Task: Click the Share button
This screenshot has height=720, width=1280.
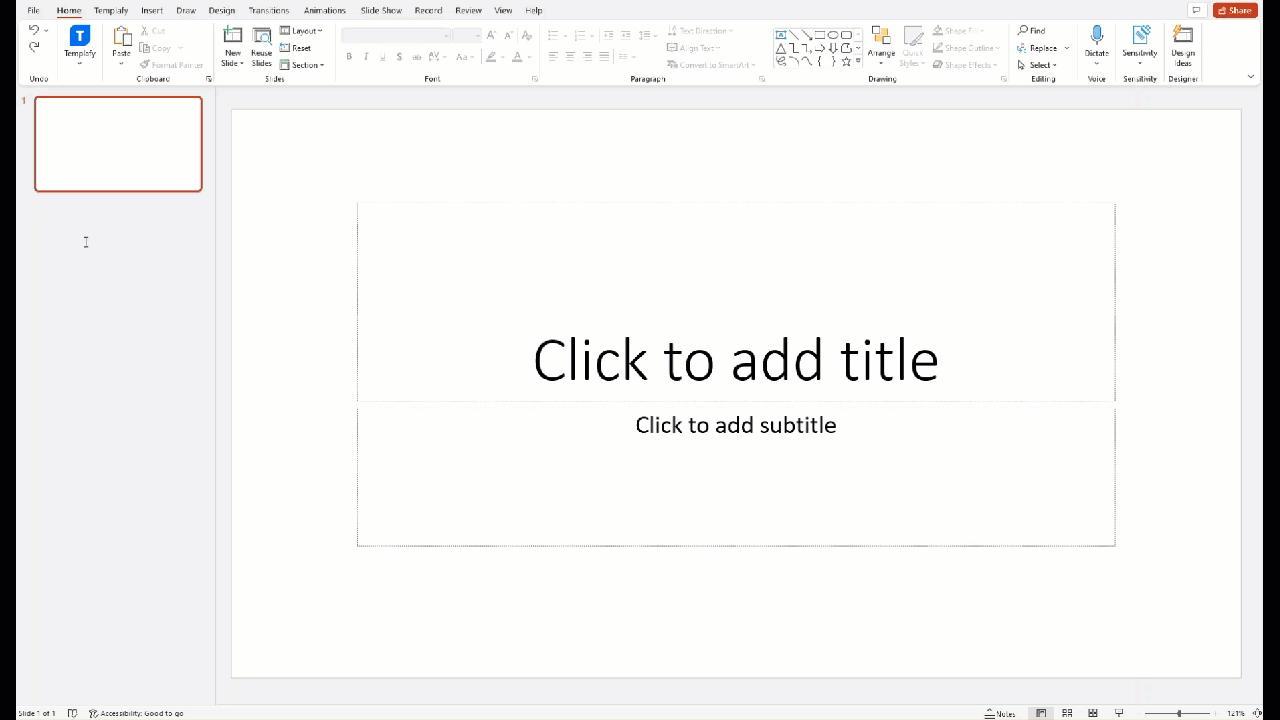Action: click(x=1235, y=10)
